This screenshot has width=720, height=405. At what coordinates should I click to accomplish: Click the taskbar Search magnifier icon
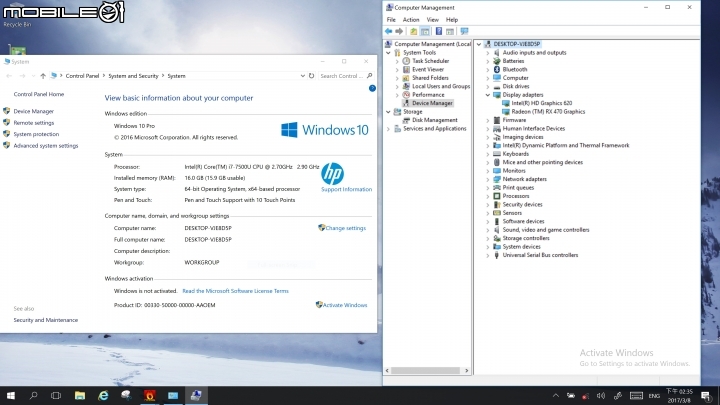tap(33, 395)
